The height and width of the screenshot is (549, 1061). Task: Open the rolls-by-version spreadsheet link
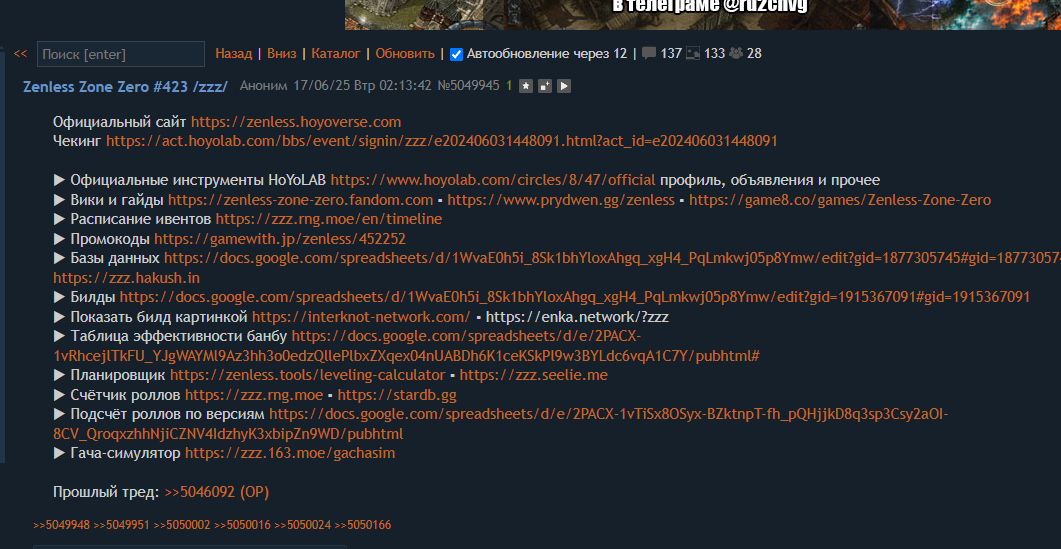(x=609, y=414)
